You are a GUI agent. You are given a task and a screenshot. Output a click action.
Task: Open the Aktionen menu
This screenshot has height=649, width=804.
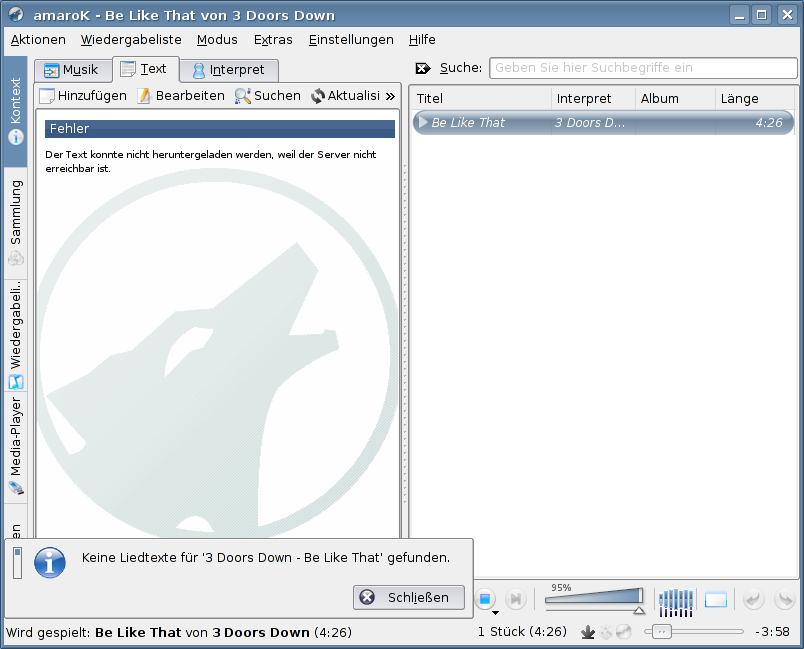[38, 40]
